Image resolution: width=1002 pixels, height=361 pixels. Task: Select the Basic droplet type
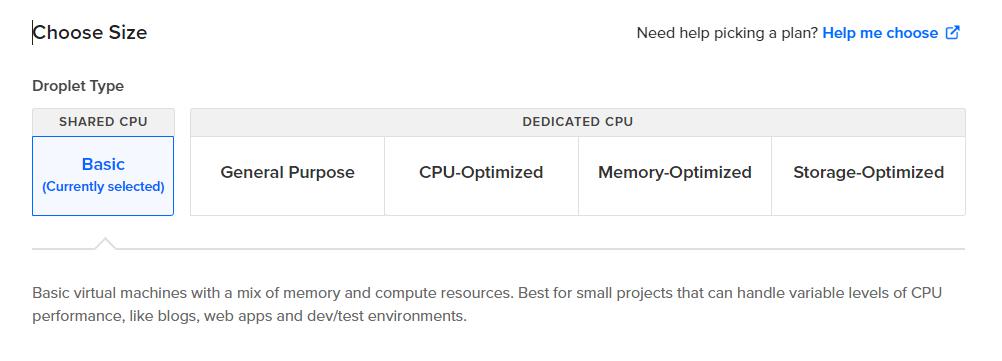(x=103, y=176)
